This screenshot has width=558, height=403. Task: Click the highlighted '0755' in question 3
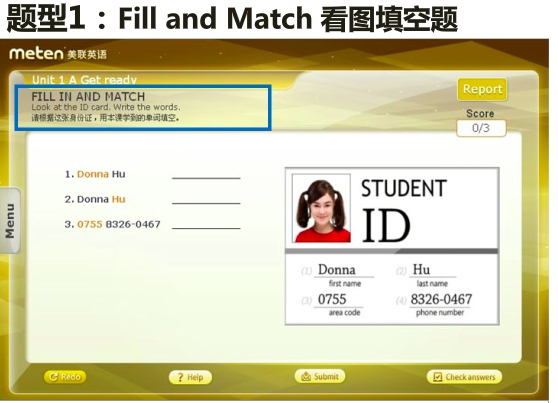pyautogui.click(x=90, y=224)
